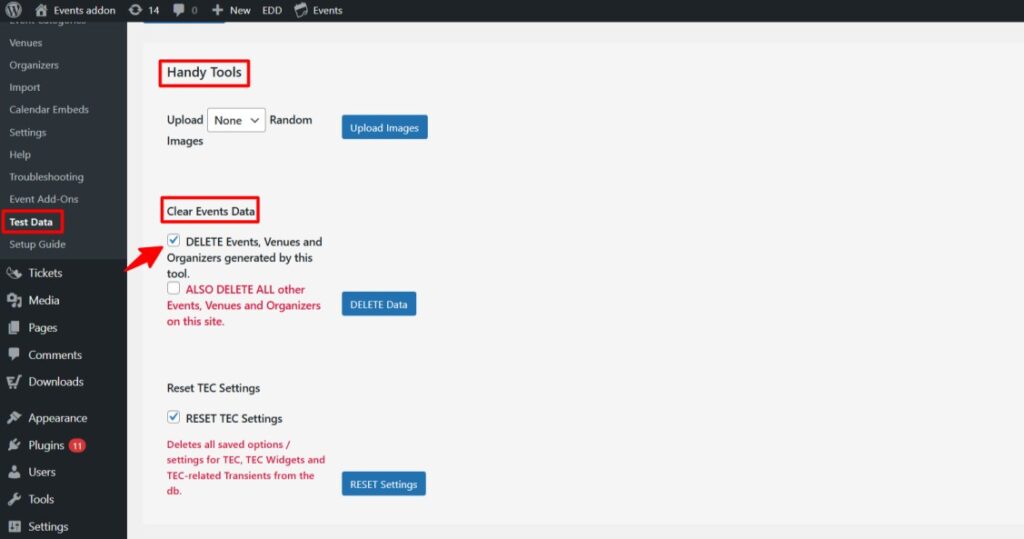Open the Help submenu item
This screenshot has width=1024, height=539.
click(x=20, y=154)
